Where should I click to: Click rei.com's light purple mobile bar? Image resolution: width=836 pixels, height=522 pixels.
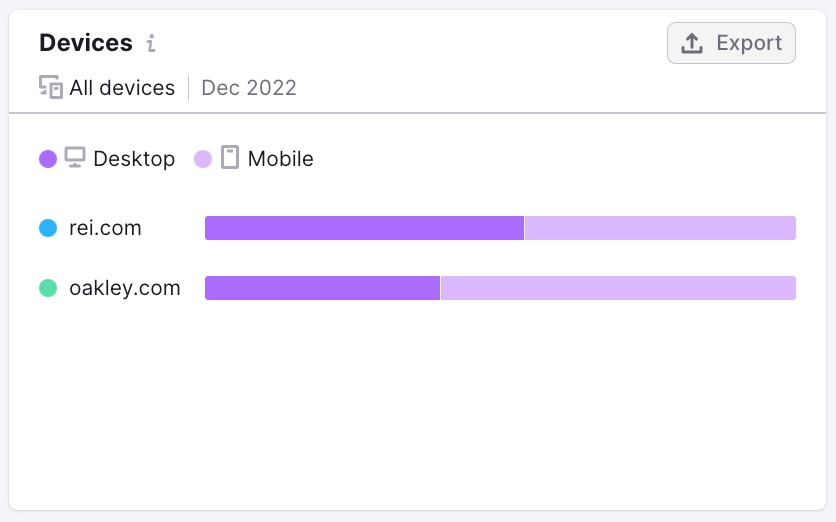660,228
